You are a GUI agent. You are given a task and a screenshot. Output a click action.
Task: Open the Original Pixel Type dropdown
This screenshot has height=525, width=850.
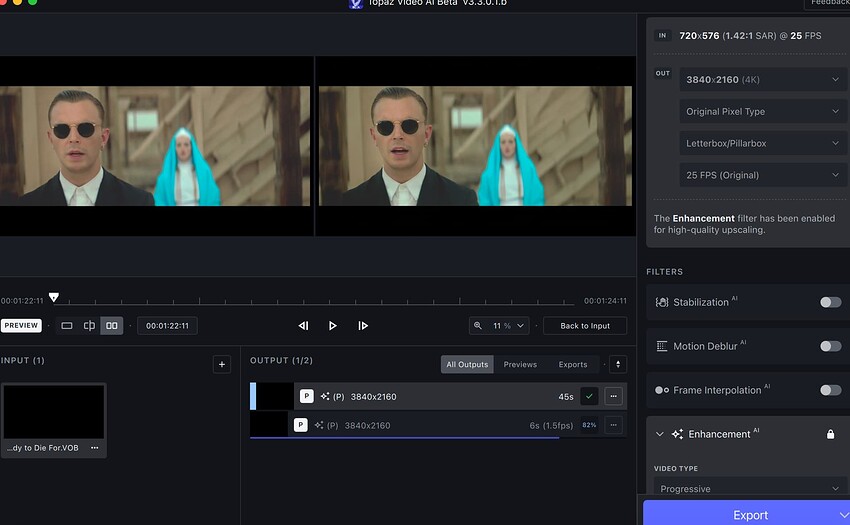pos(763,112)
